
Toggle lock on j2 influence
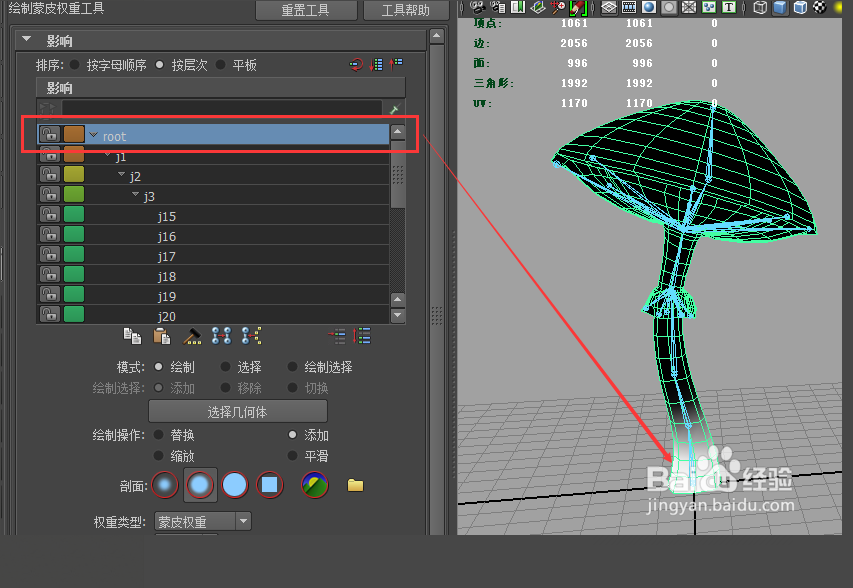point(49,175)
